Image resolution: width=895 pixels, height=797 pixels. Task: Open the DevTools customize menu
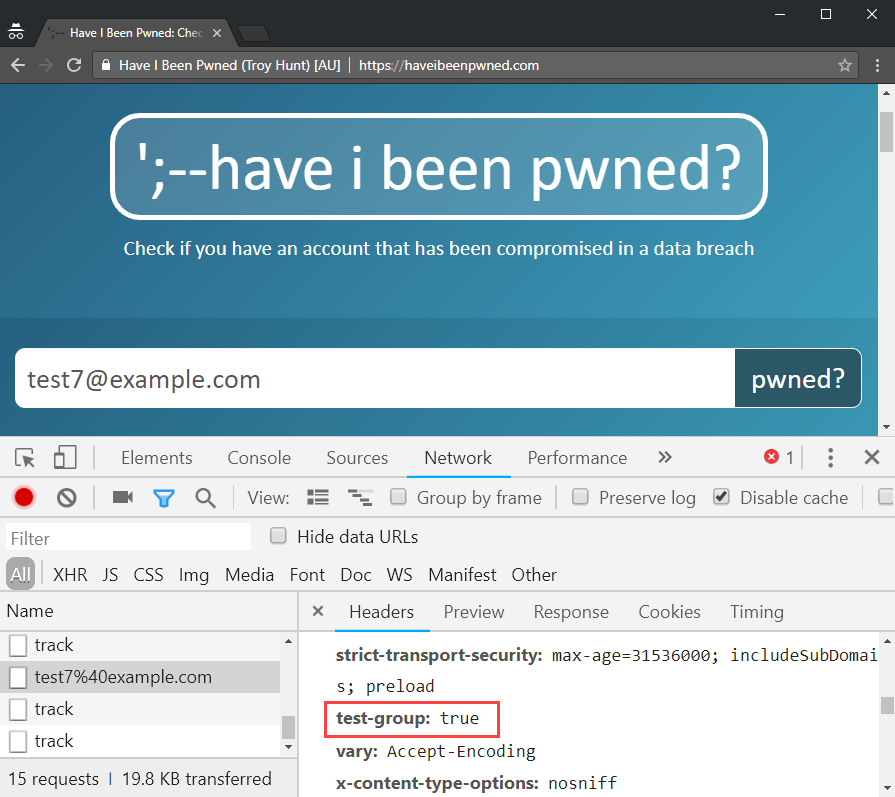[831, 457]
